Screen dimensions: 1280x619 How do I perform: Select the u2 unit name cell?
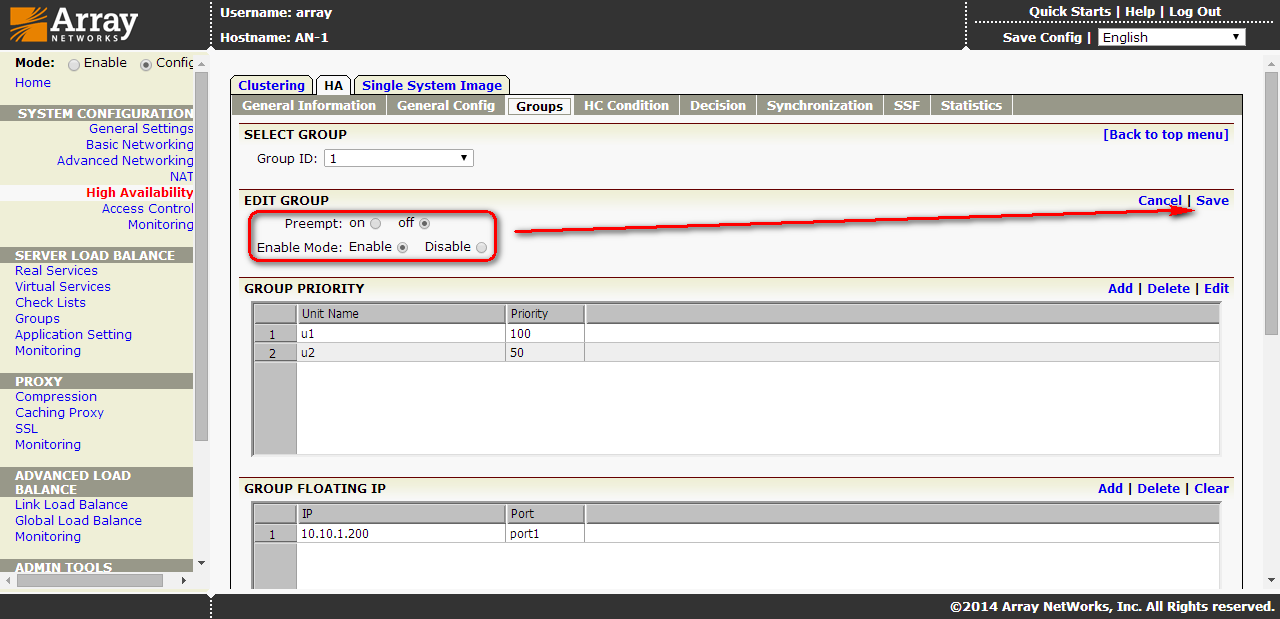[401, 352]
